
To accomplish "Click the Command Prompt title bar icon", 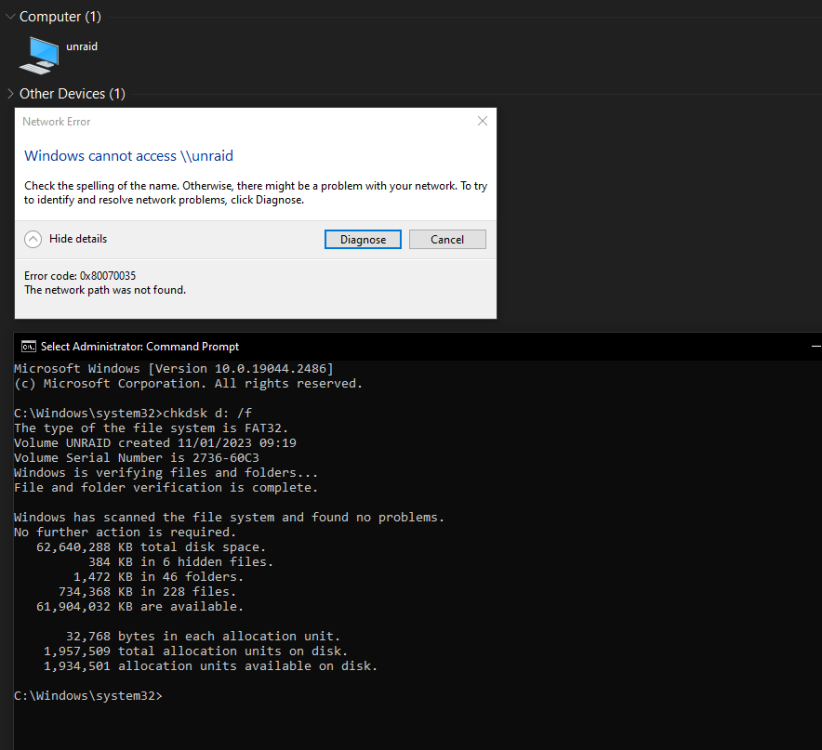I will [x=28, y=346].
